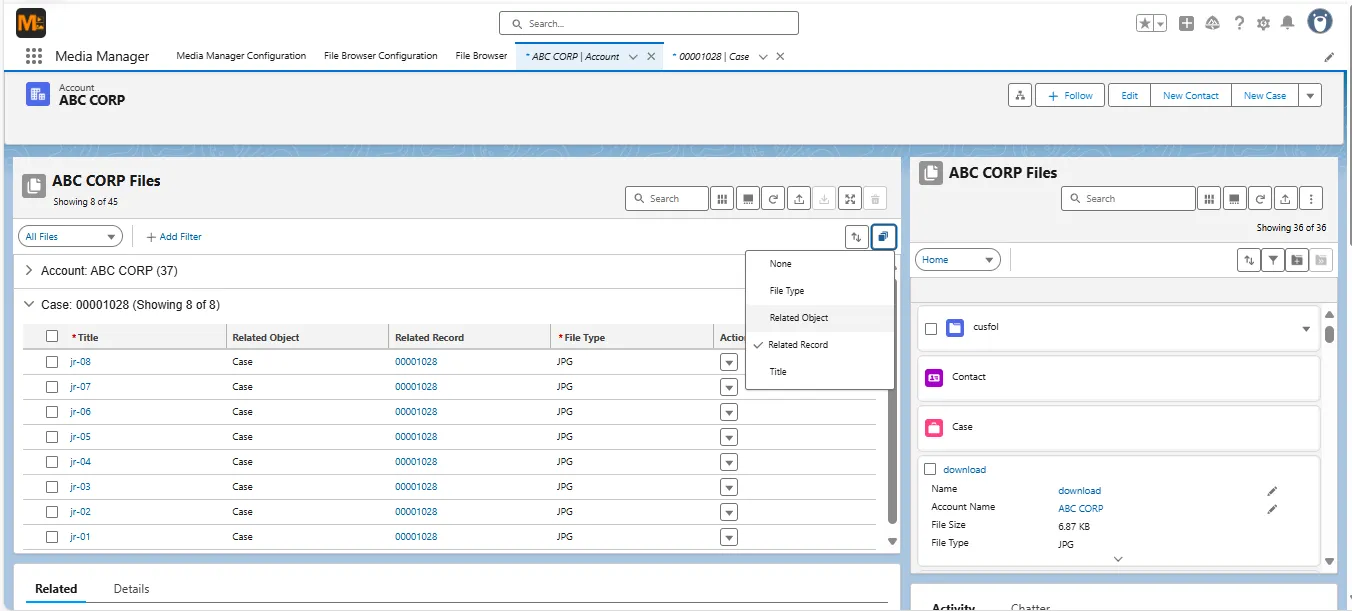The height and width of the screenshot is (611, 1352).
Task: Click the edit navigation pencil icon
Action: (x=1329, y=57)
